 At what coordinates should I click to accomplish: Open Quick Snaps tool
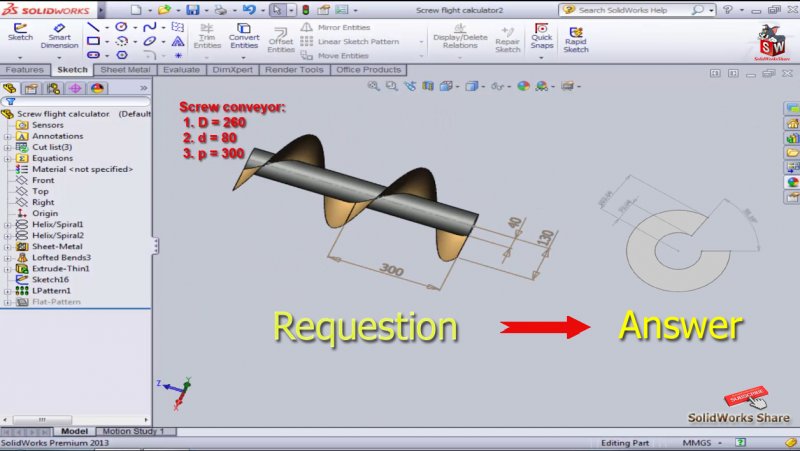[541, 36]
